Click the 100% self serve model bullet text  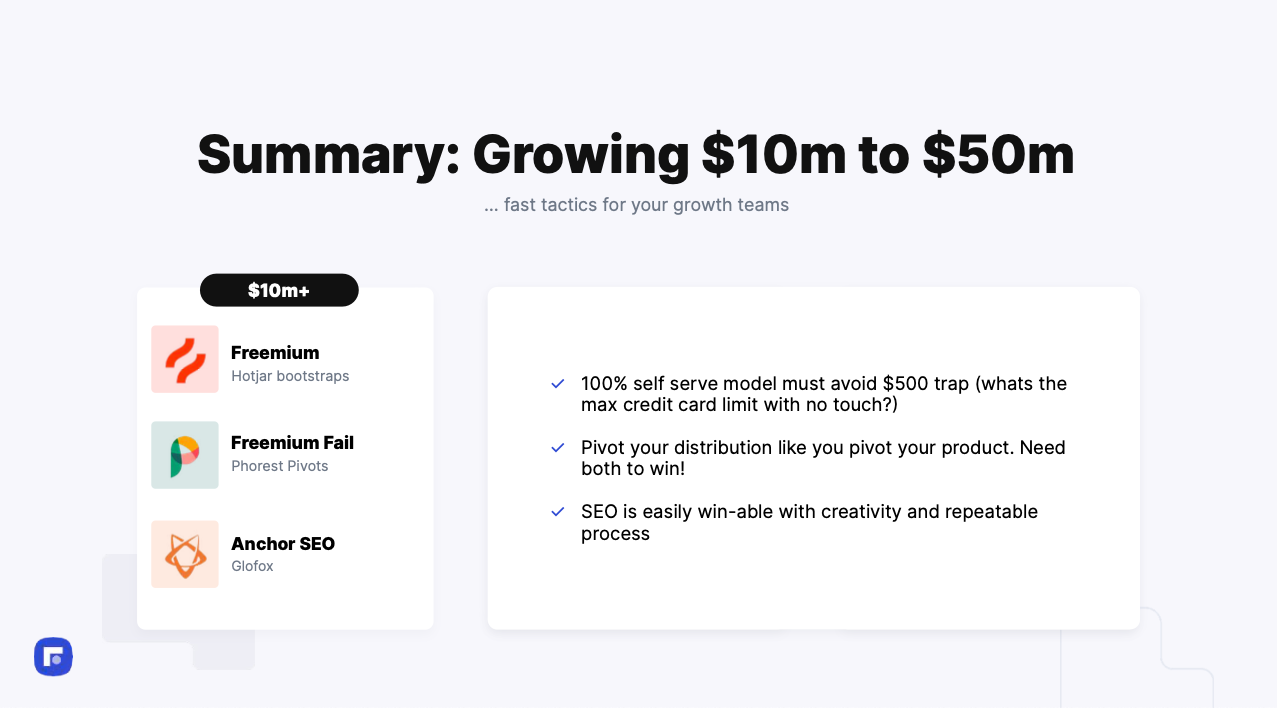point(824,394)
